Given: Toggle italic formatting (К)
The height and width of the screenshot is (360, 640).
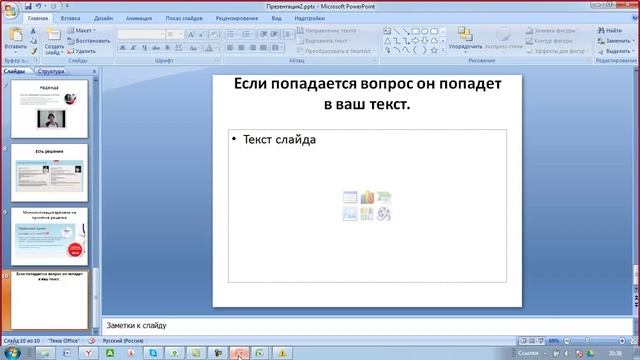Looking at the screenshot, I should tap(133, 48).
